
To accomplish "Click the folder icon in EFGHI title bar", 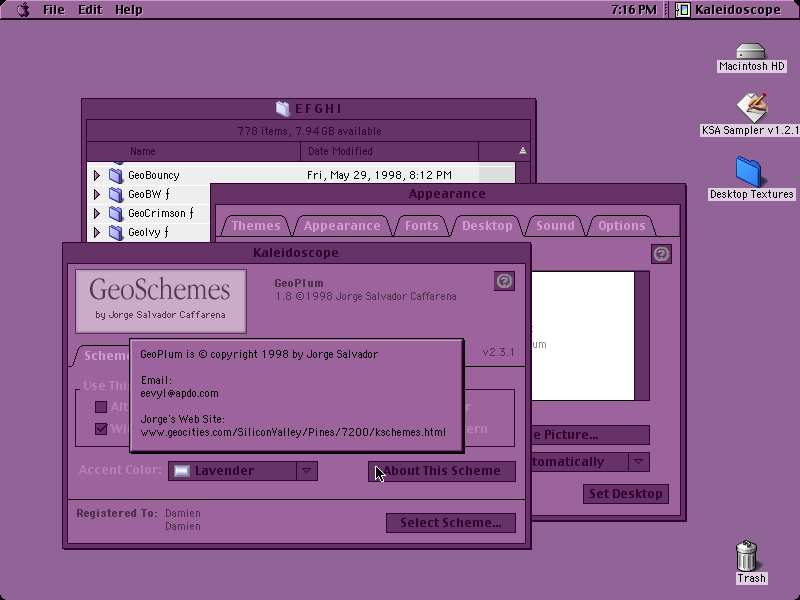I will click(x=283, y=108).
